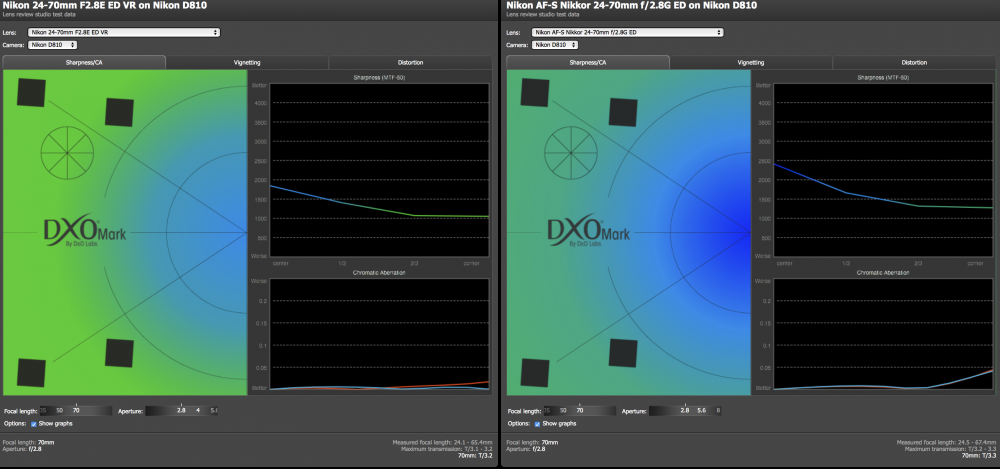Viewport: 1000px width, 469px height.
Task: Select the Vignetting tab in right panel
Action: (x=751, y=63)
